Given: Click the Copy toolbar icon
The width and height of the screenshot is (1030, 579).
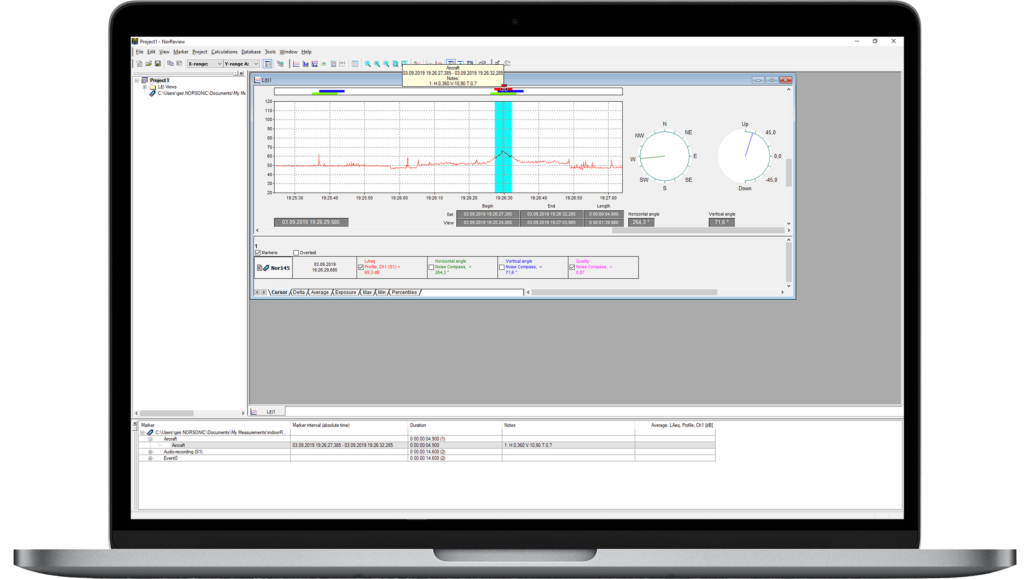Looking at the screenshot, I should (x=170, y=64).
